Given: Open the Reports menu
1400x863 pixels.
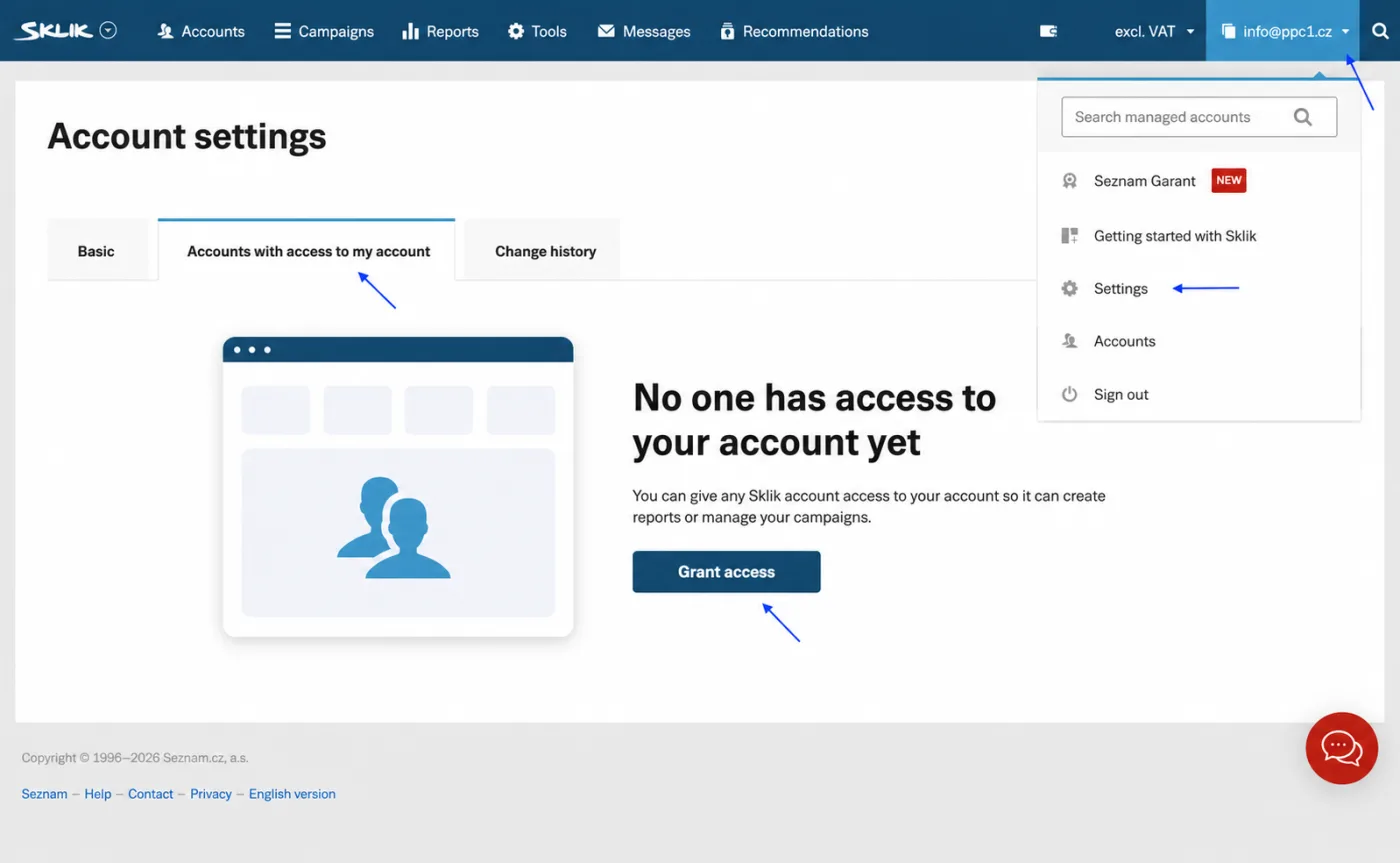Looking at the screenshot, I should (440, 31).
